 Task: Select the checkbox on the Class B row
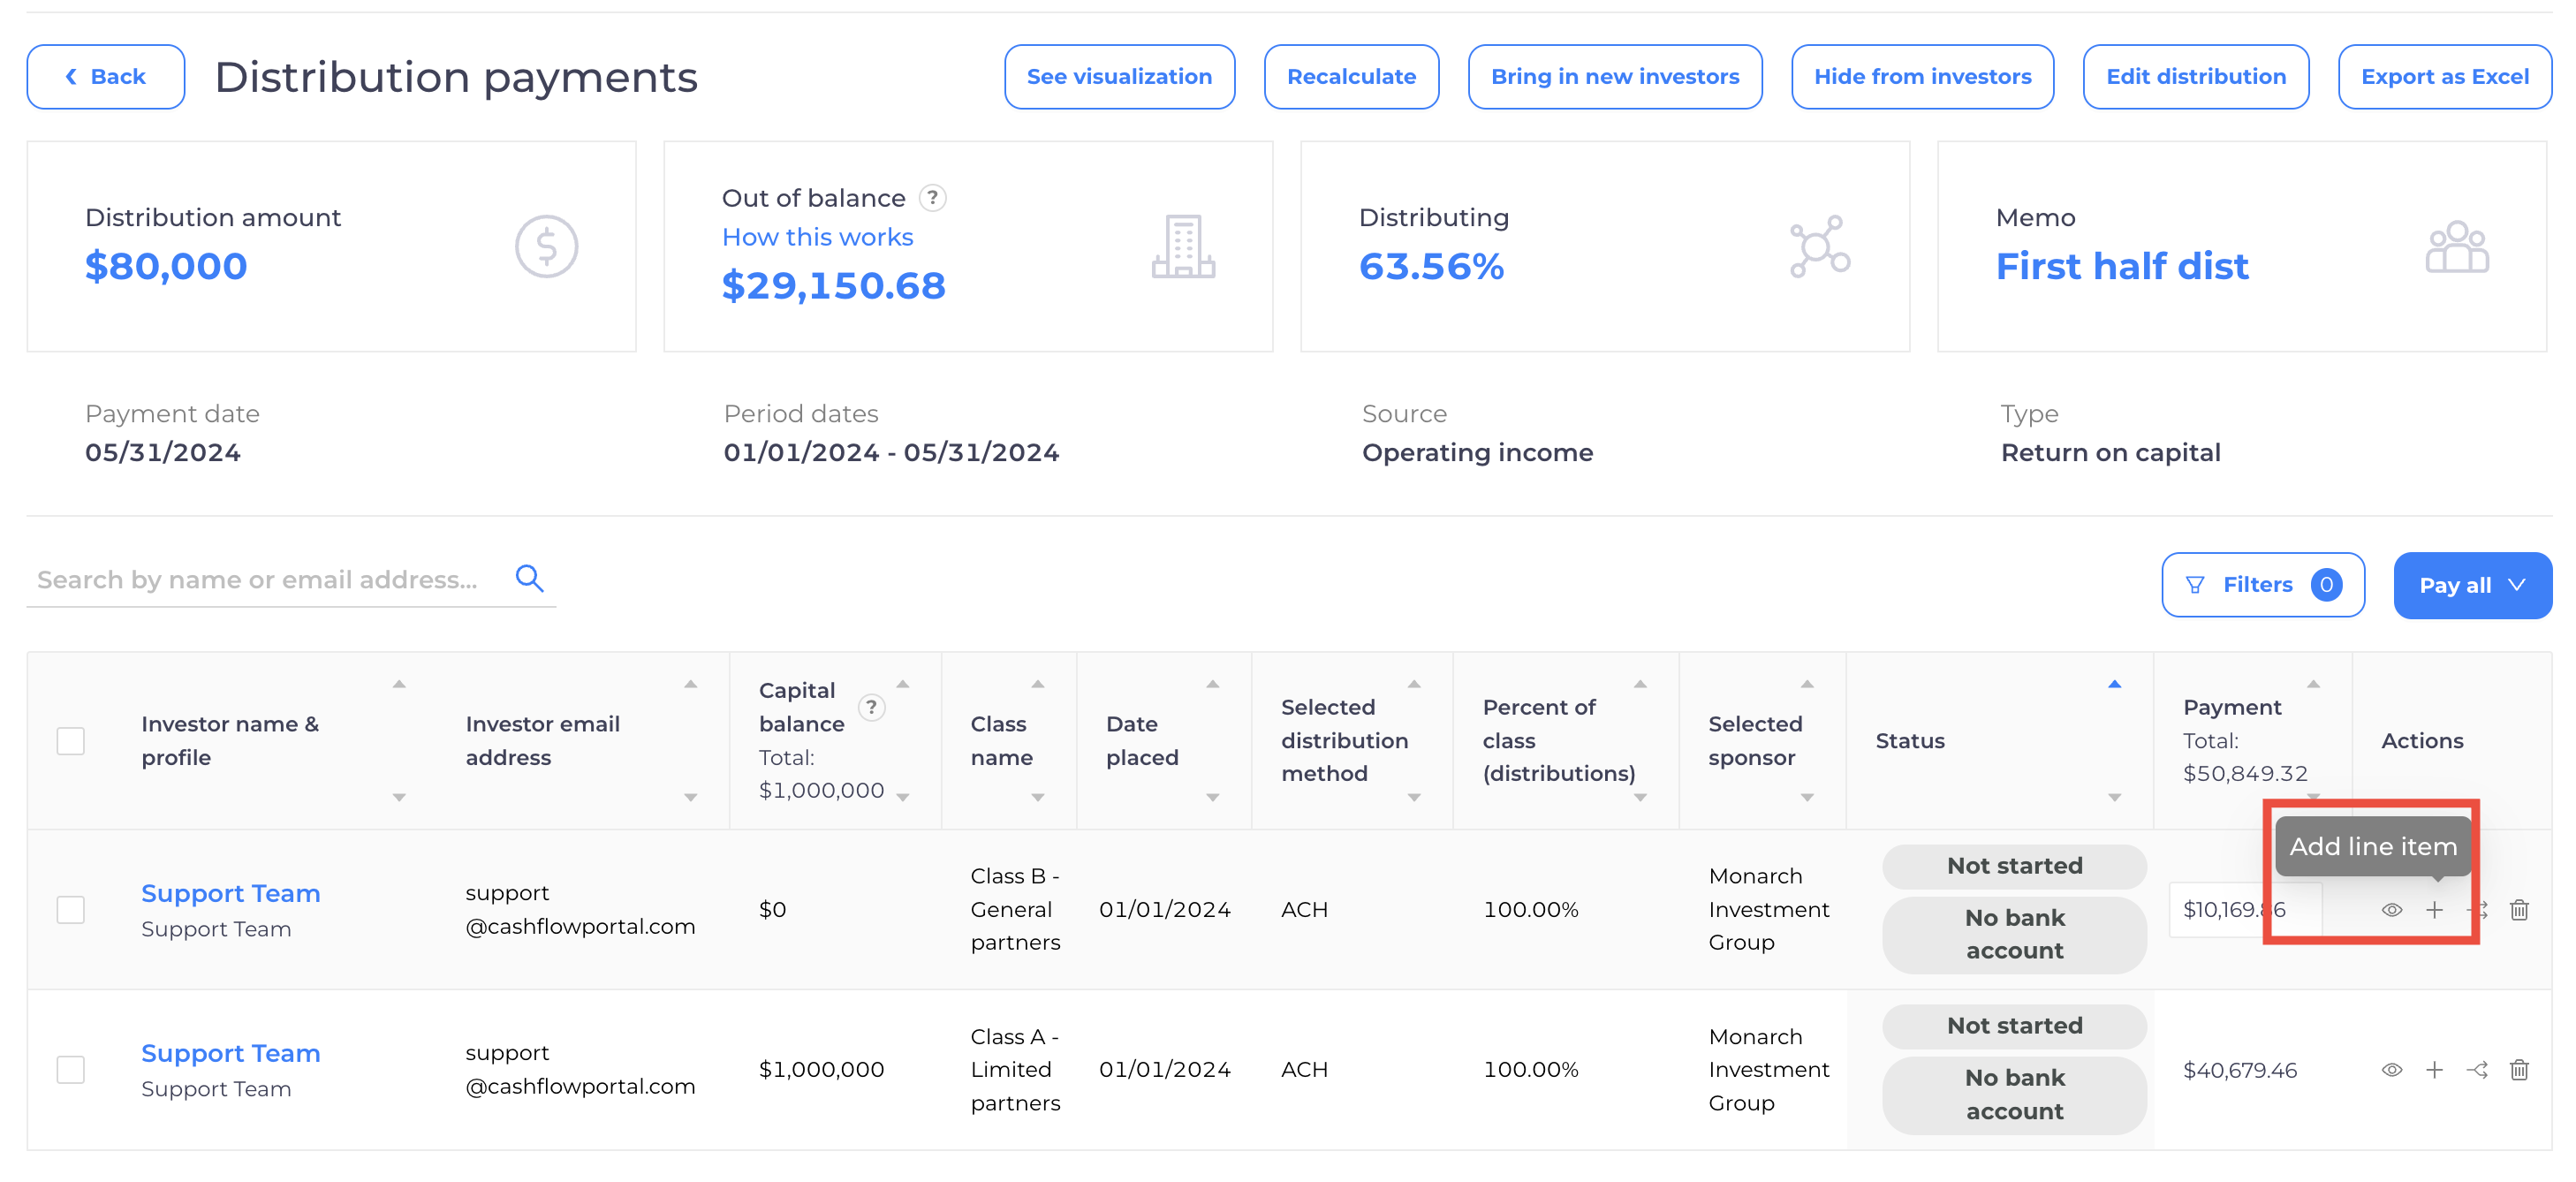70,910
